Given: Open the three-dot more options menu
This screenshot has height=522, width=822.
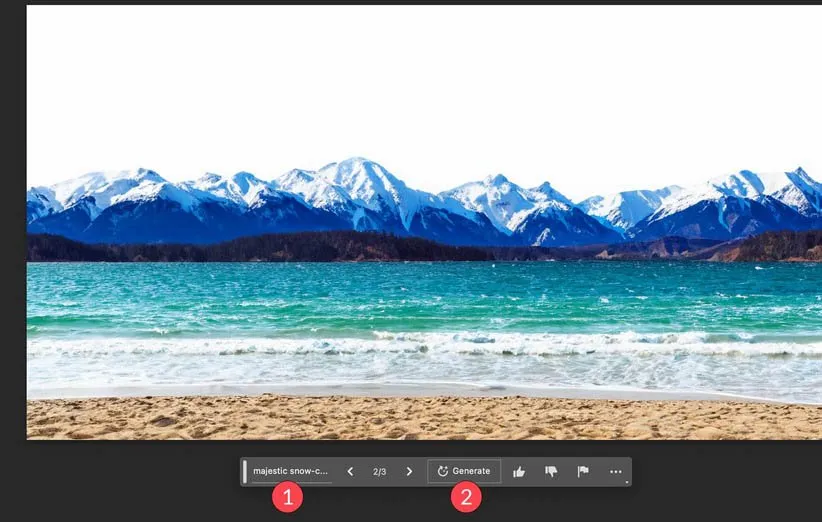Looking at the screenshot, I should click(615, 471).
